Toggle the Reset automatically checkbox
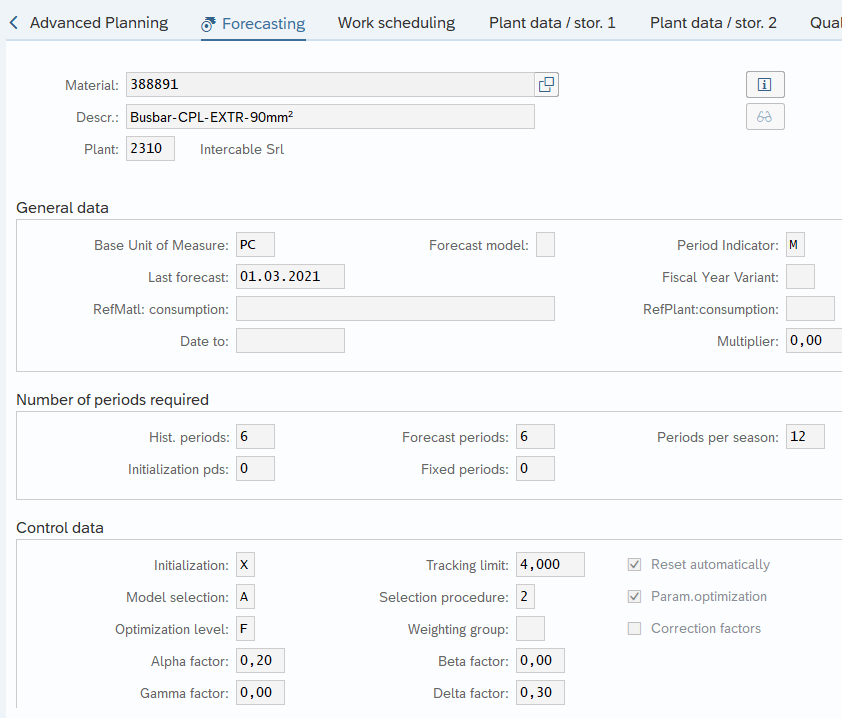The image size is (842, 718). (634, 565)
